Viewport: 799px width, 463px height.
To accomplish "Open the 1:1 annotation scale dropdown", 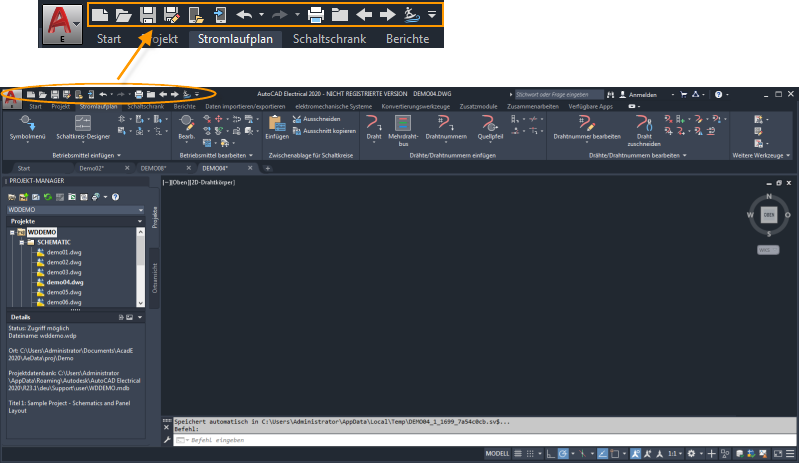I will click(675, 453).
